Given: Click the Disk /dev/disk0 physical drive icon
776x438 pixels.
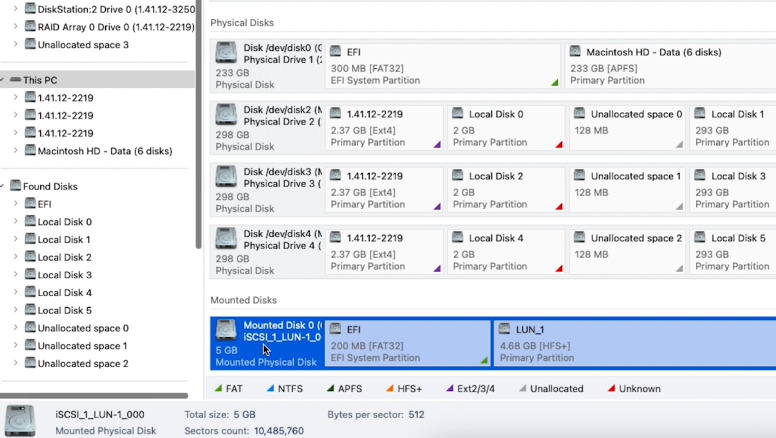Looking at the screenshot, I should tap(226, 53).
